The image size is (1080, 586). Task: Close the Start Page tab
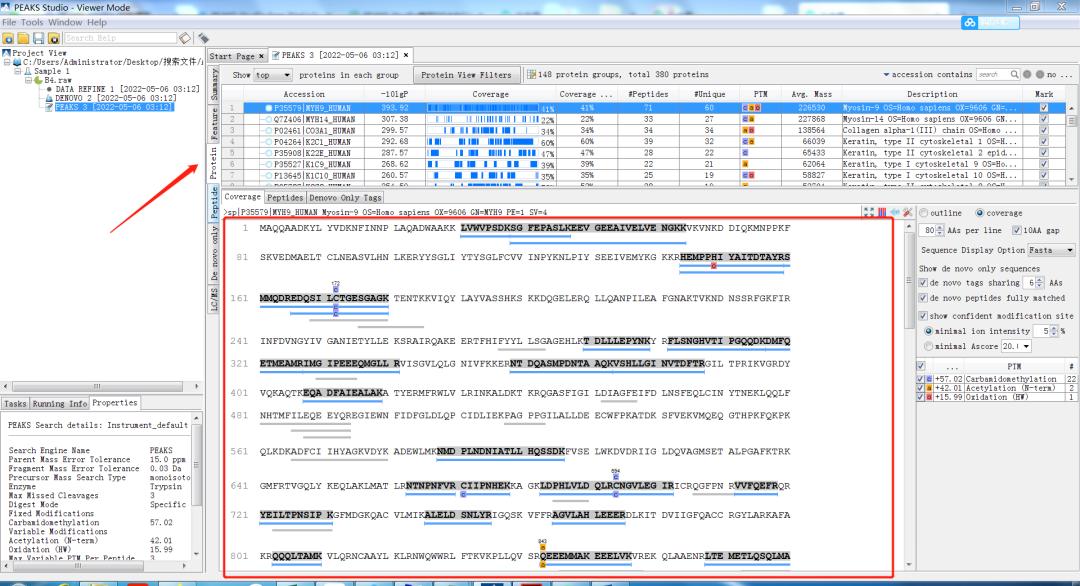tap(262, 56)
